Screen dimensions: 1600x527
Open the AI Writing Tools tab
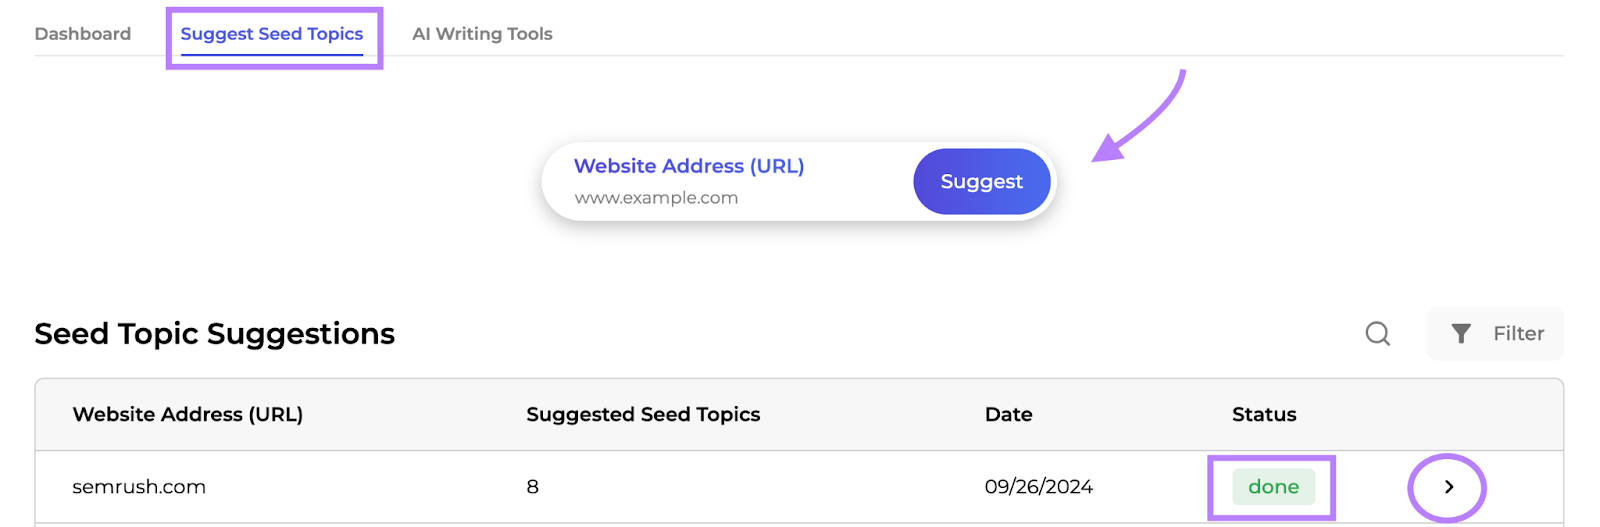482,34
